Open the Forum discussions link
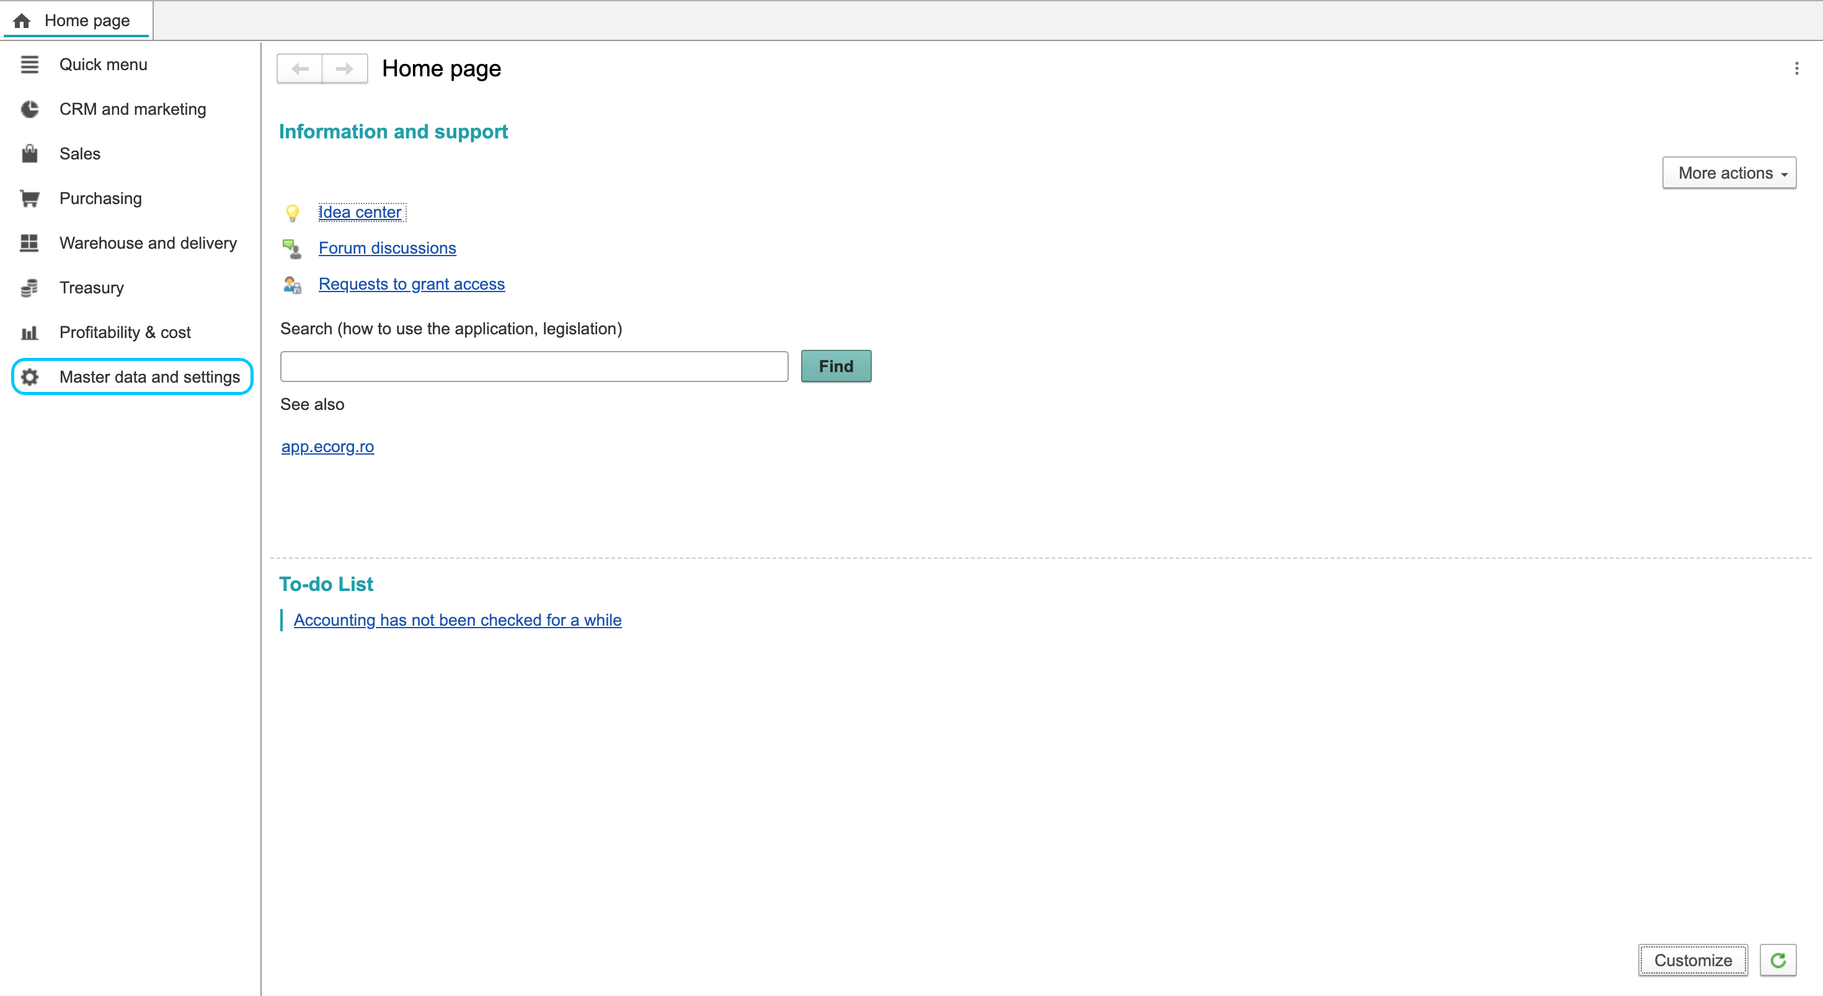1823x996 pixels. (387, 248)
